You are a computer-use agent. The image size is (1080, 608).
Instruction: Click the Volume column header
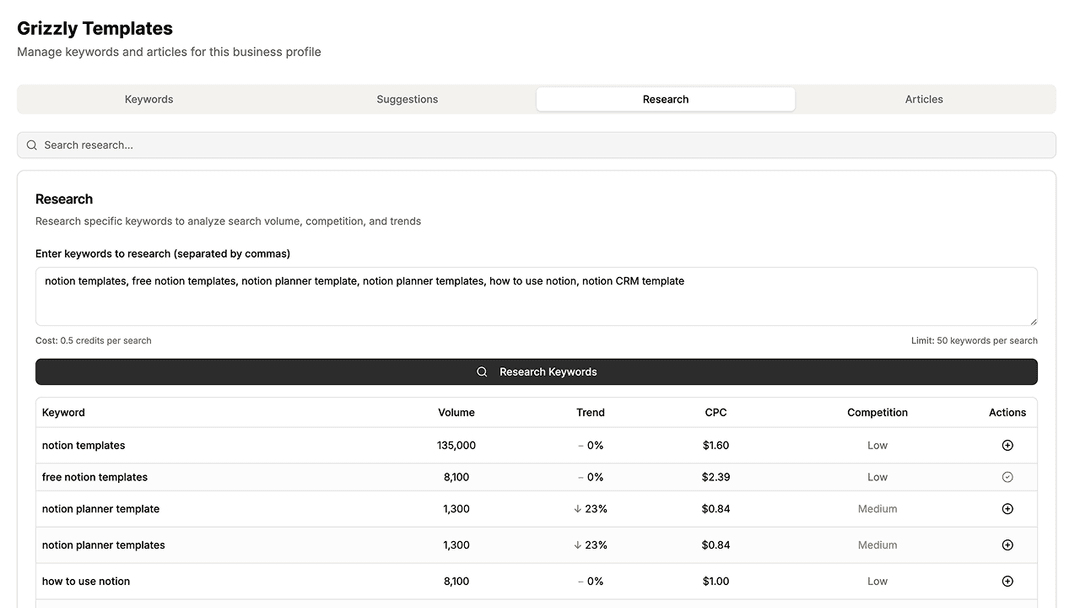pyautogui.click(x=456, y=412)
